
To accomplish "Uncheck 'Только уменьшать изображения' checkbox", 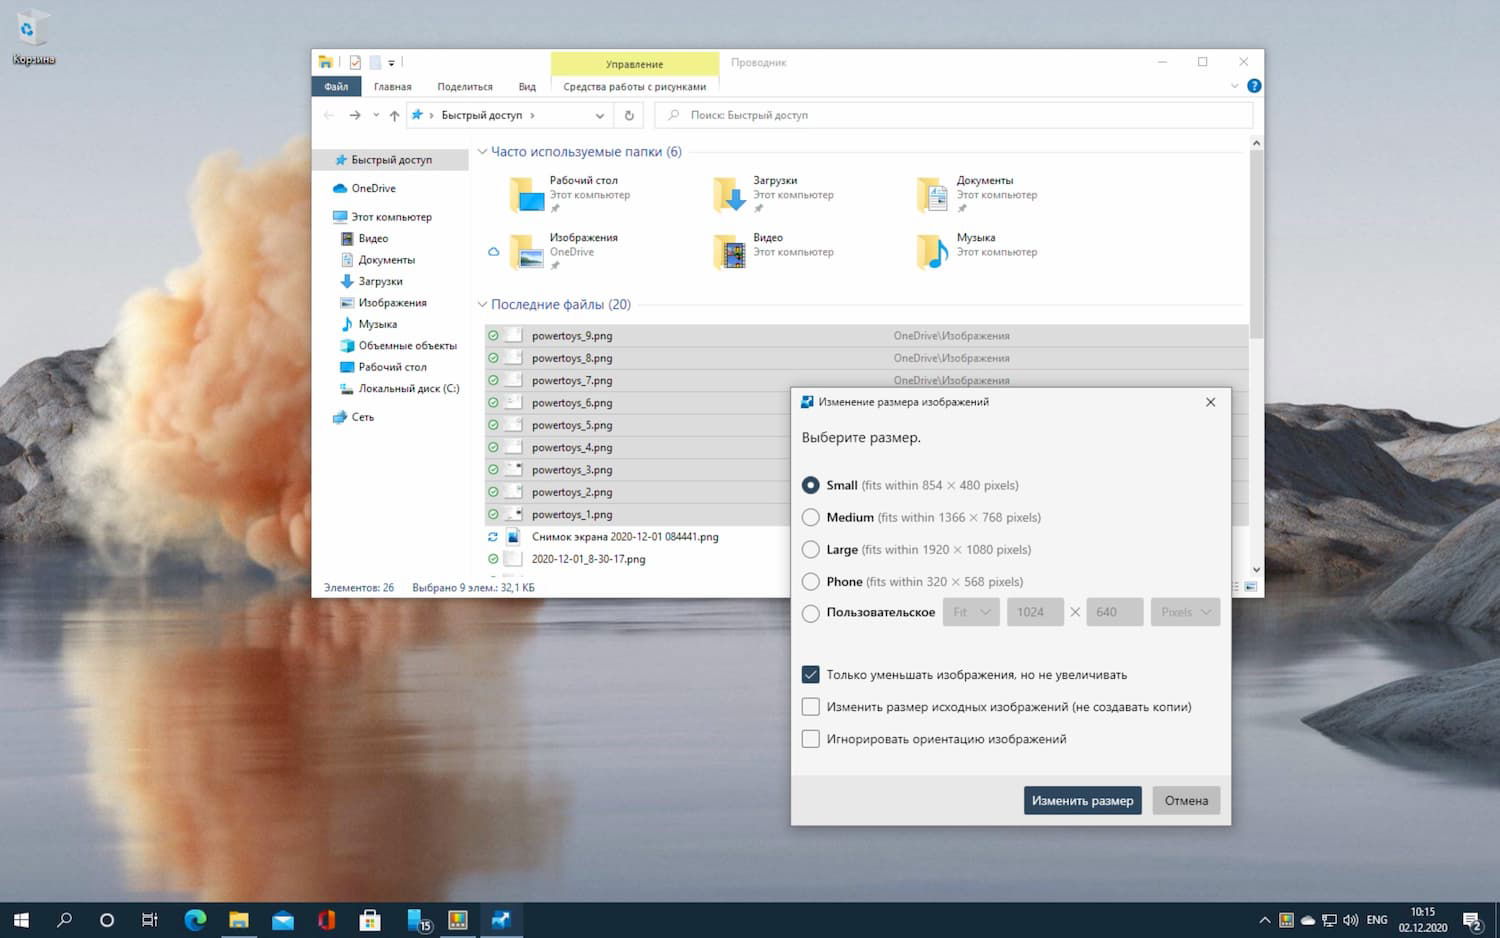I will [811, 675].
